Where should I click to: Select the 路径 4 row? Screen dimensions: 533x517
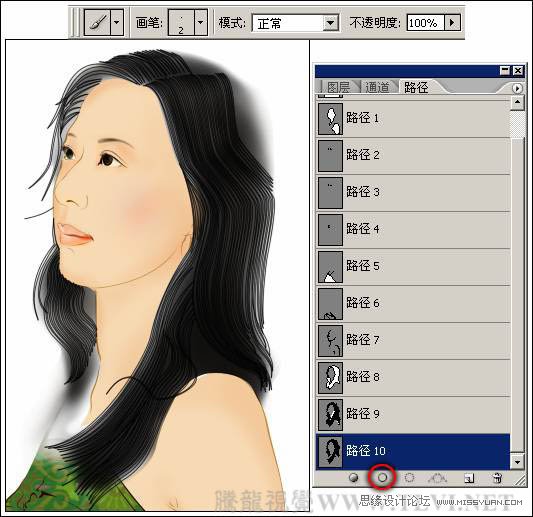tap(413, 230)
